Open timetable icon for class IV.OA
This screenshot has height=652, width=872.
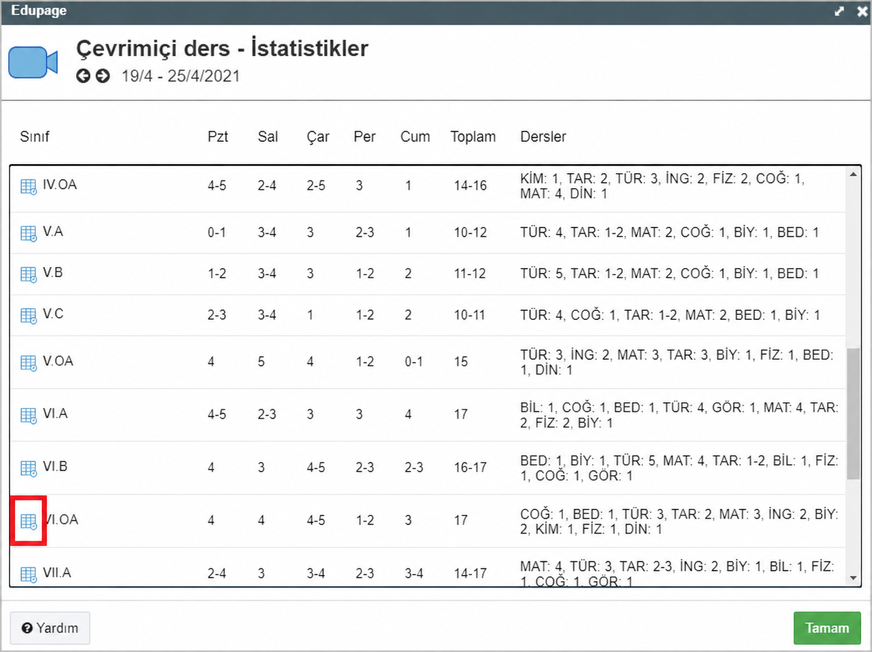click(28, 187)
